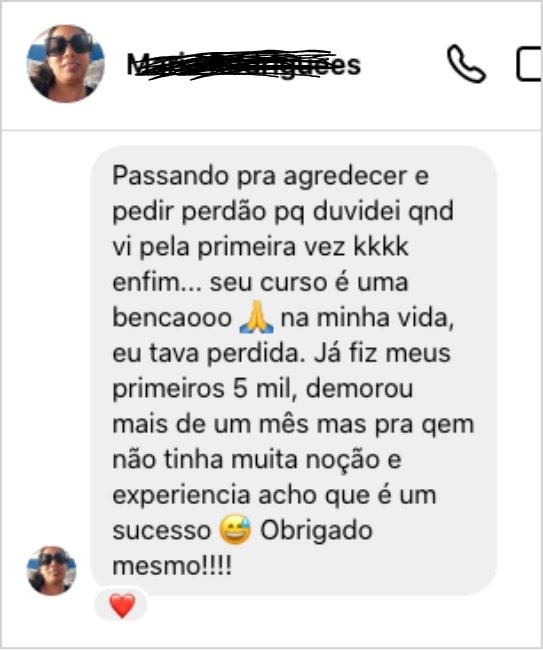This screenshot has height=650, width=543.
Task: Click the word "Passando" in the message
Action: click(170, 176)
